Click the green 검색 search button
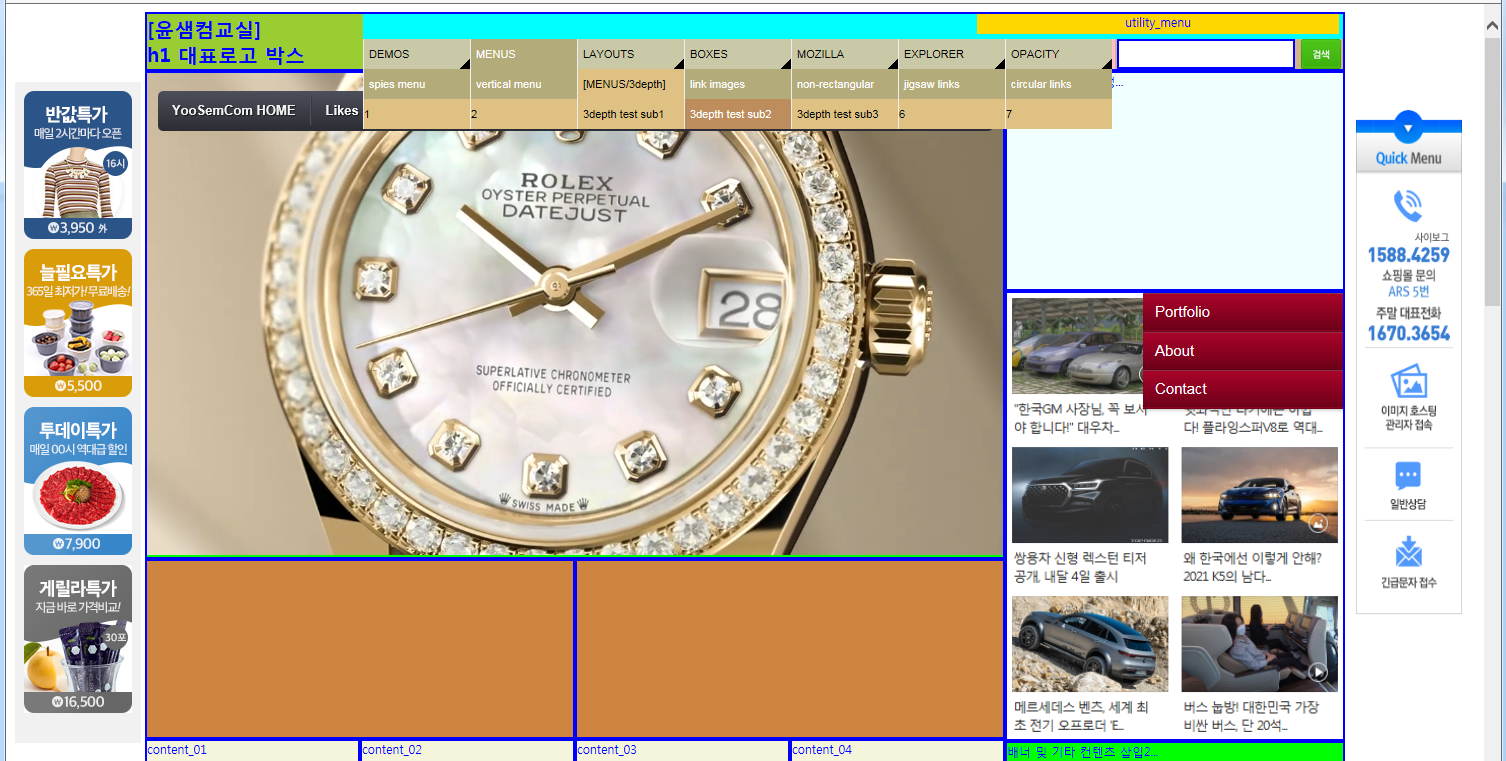This screenshot has width=1506, height=761. tap(1321, 54)
